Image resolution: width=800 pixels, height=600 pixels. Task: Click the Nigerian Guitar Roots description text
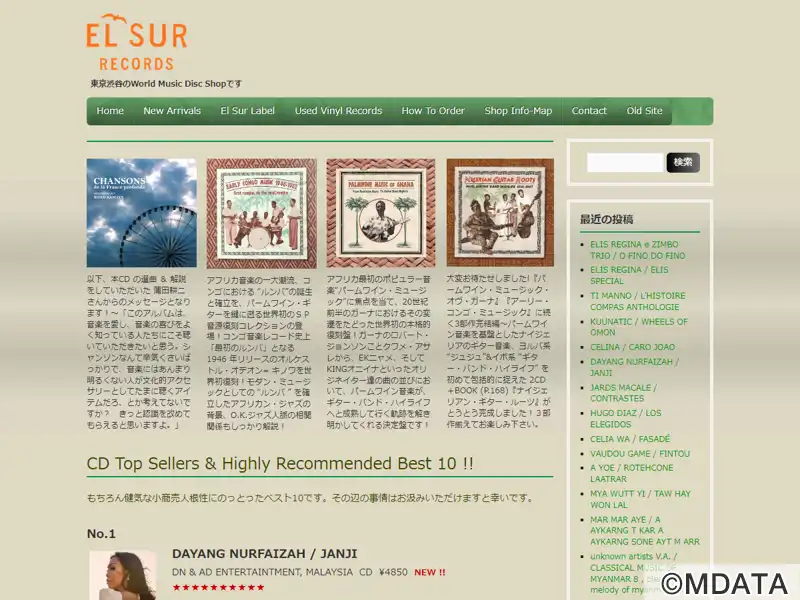tap(498, 351)
